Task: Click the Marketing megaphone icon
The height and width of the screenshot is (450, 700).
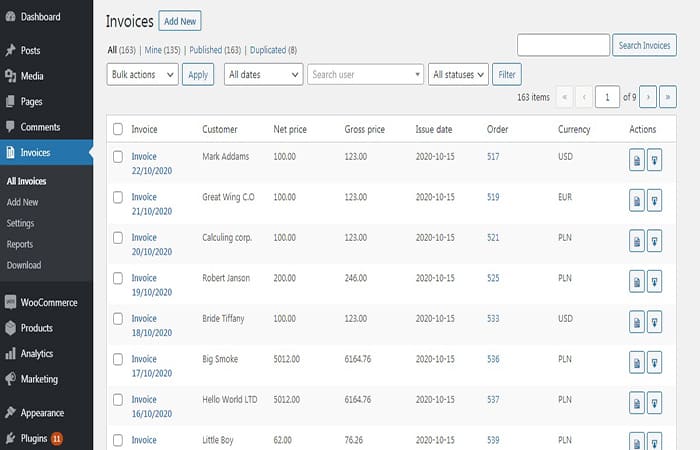Action: pos(10,379)
